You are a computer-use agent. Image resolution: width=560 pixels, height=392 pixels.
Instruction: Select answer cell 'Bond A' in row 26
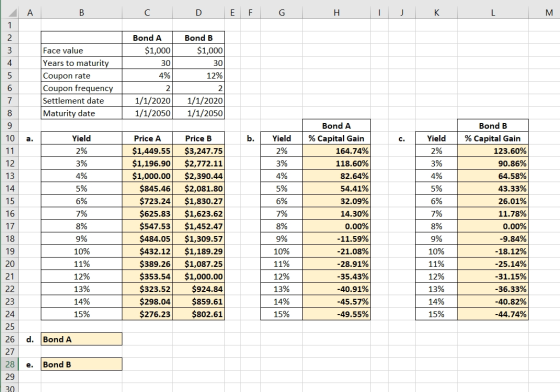point(81,339)
